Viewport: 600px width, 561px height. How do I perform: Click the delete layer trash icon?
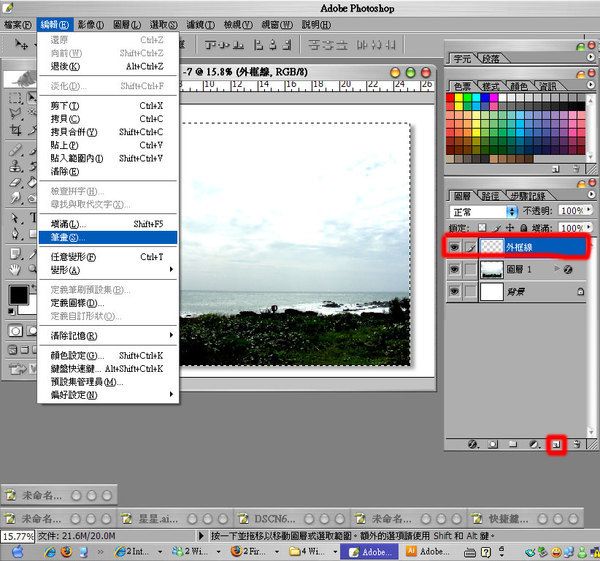click(x=577, y=442)
